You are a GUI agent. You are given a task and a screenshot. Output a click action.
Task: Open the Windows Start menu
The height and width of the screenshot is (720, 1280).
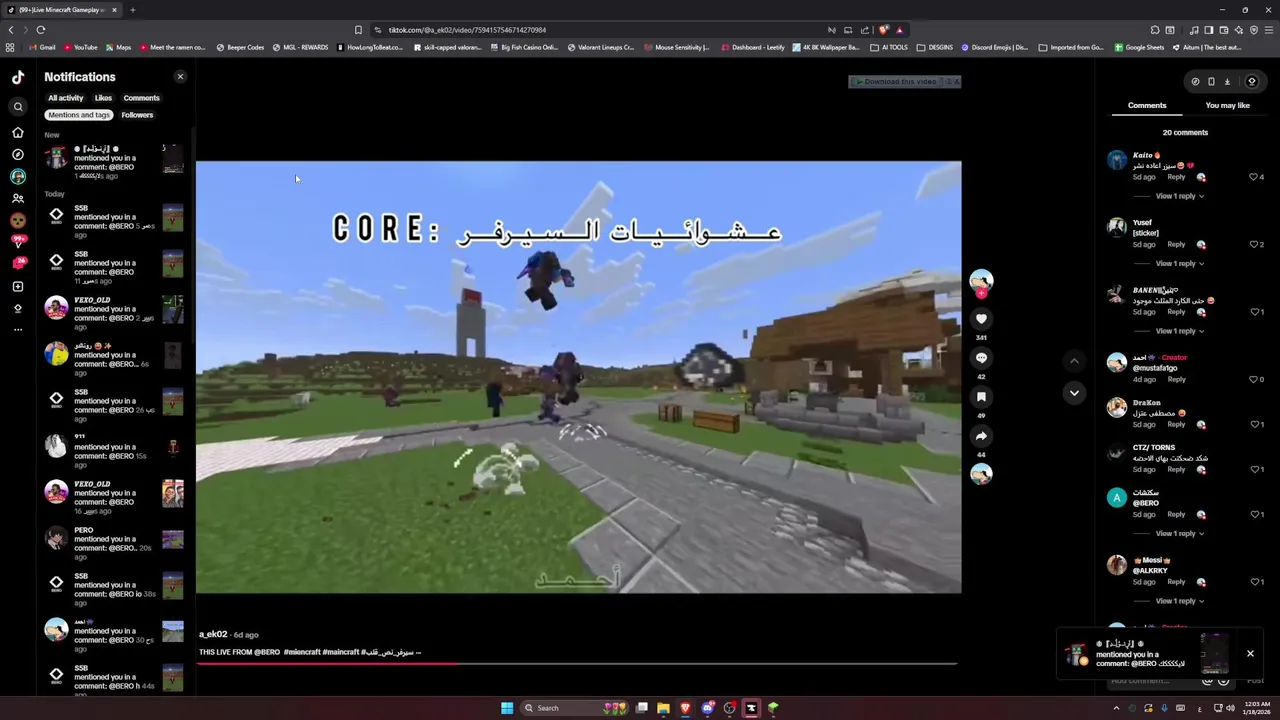pos(507,708)
